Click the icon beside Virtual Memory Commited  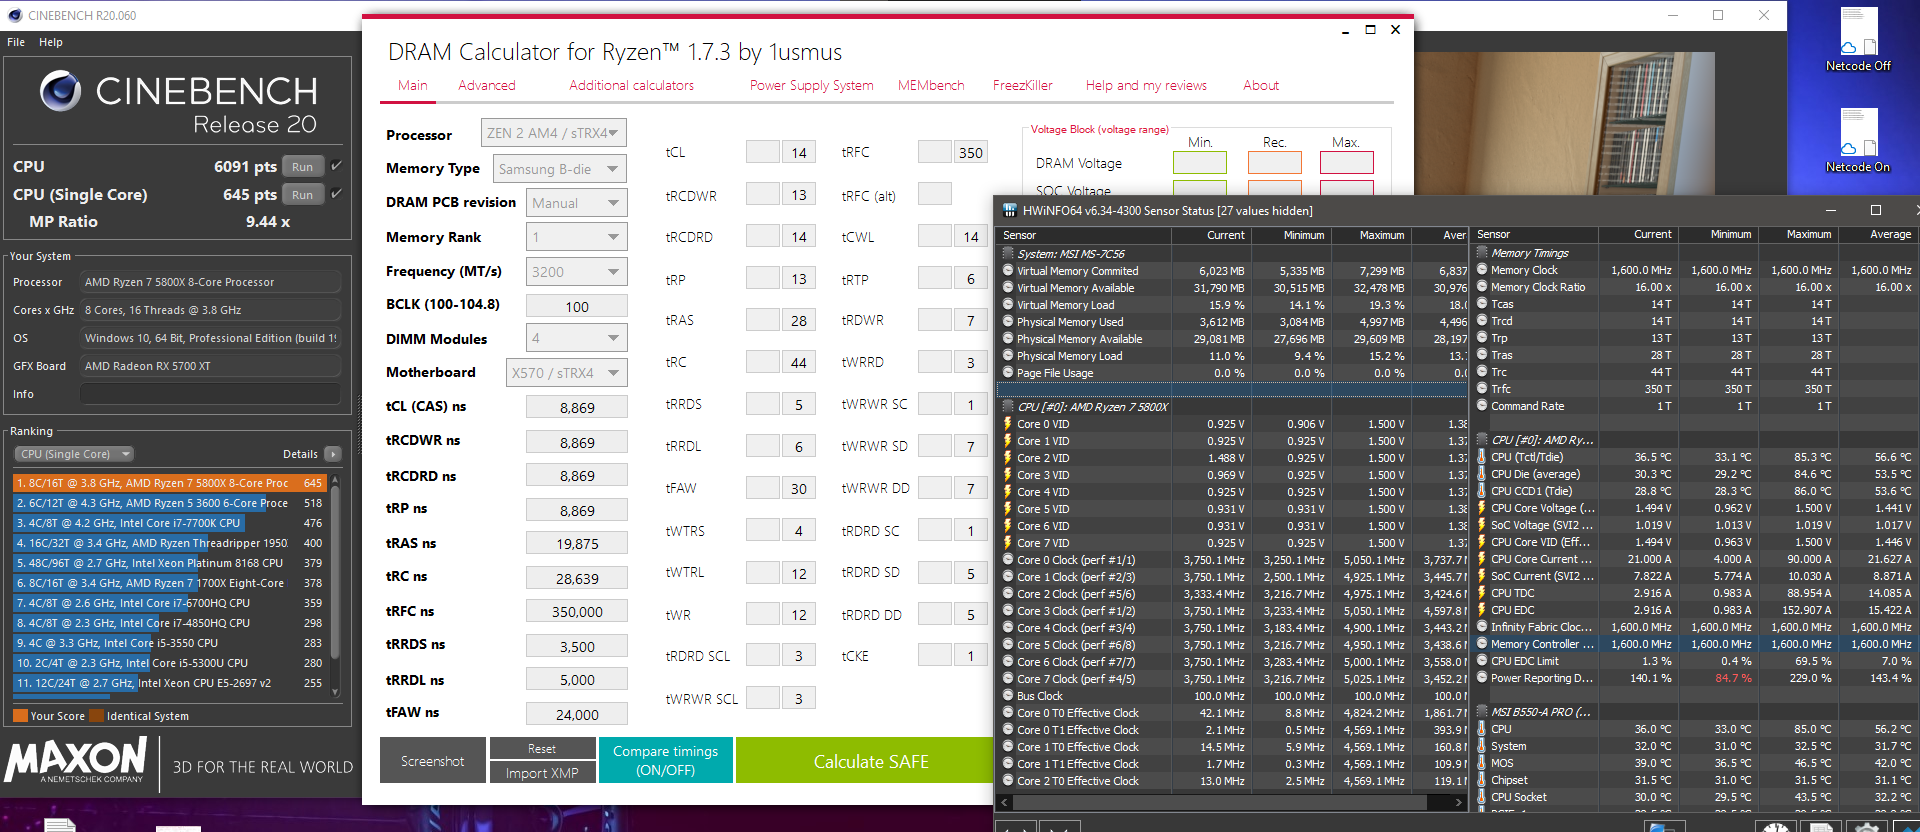click(x=1008, y=271)
